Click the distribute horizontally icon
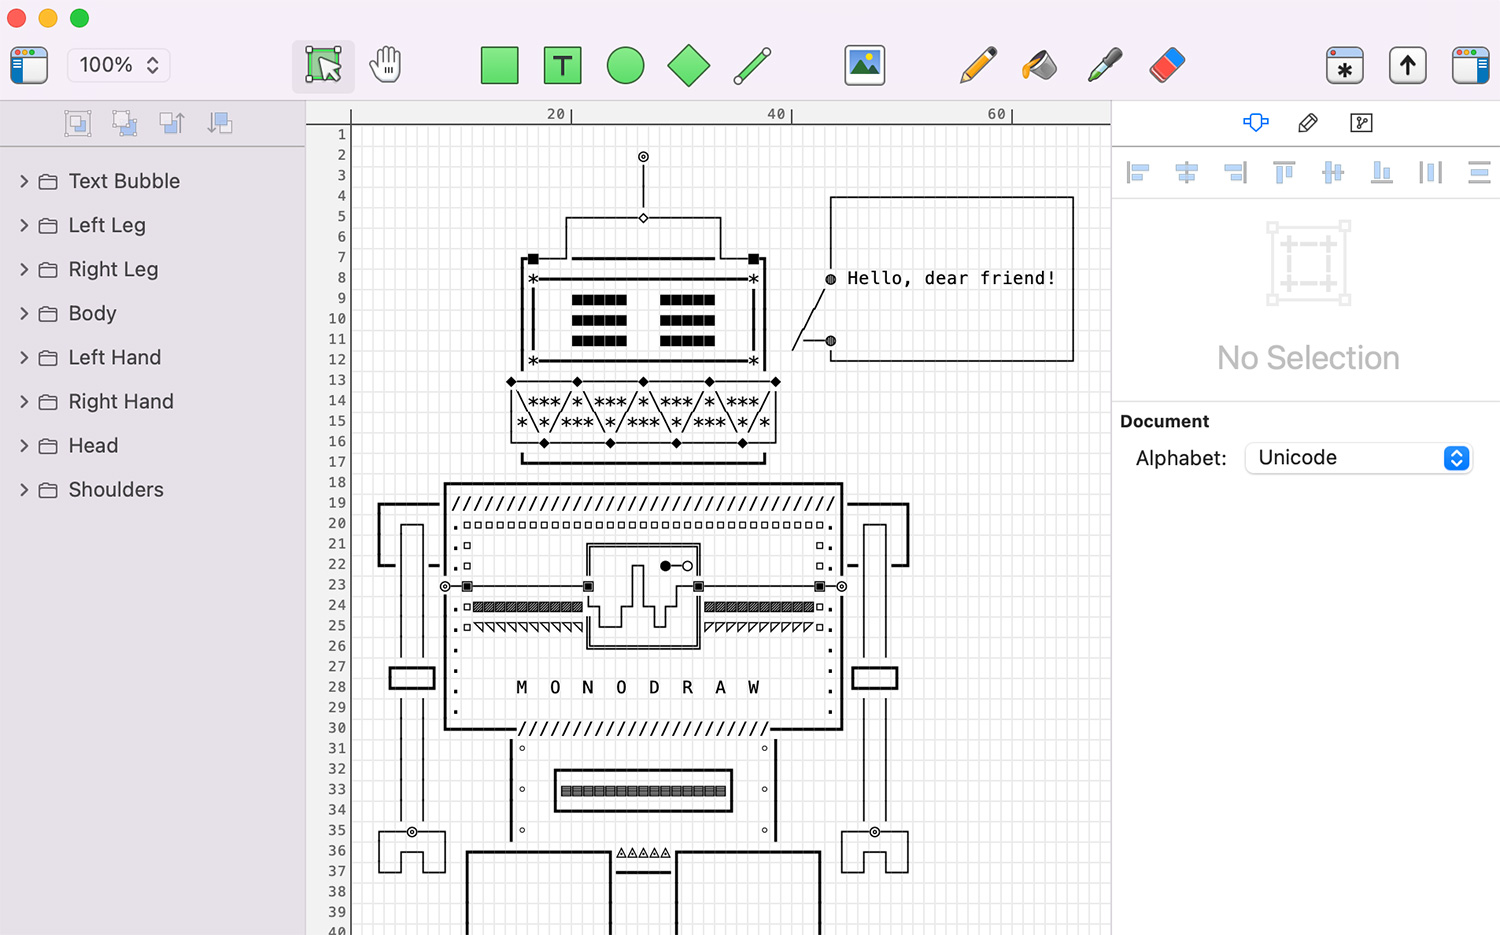The height and width of the screenshot is (935, 1500). coord(1431,172)
